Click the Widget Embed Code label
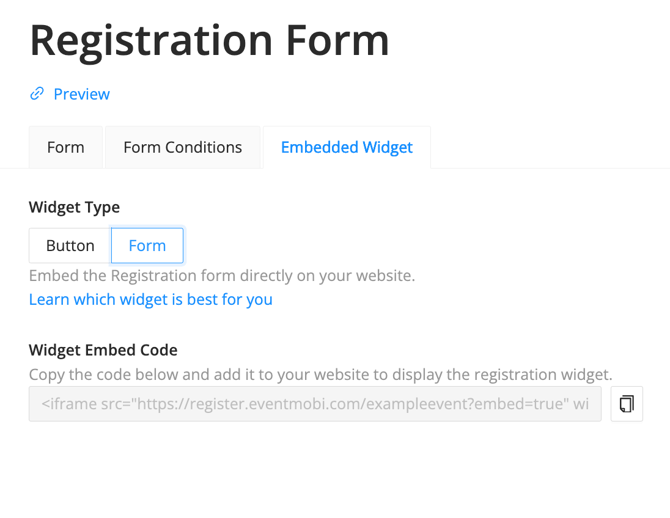This screenshot has width=670, height=518. coord(103,350)
